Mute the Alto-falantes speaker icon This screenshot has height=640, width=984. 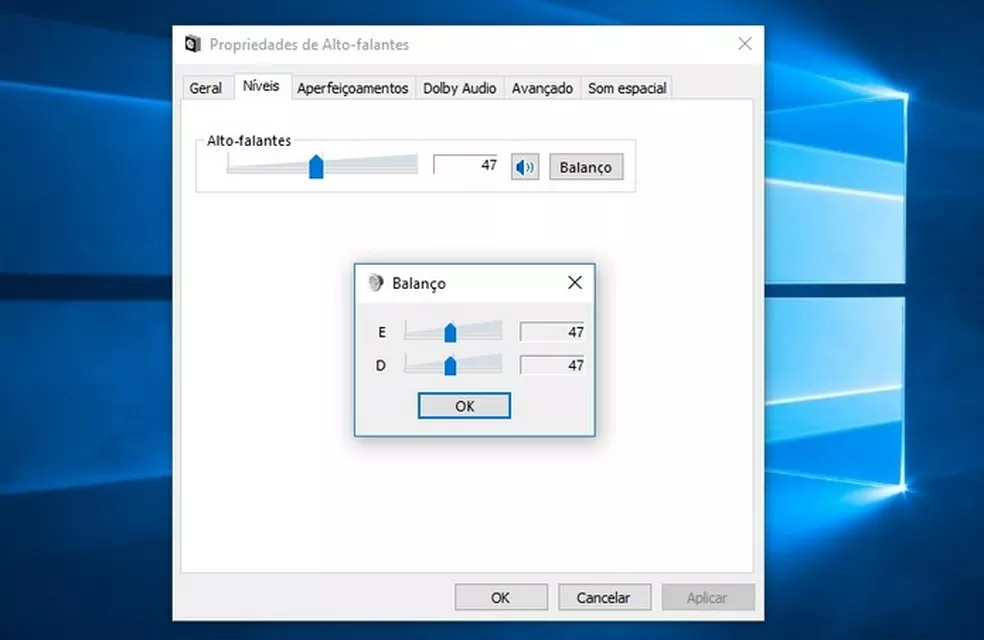pyautogui.click(x=525, y=167)
